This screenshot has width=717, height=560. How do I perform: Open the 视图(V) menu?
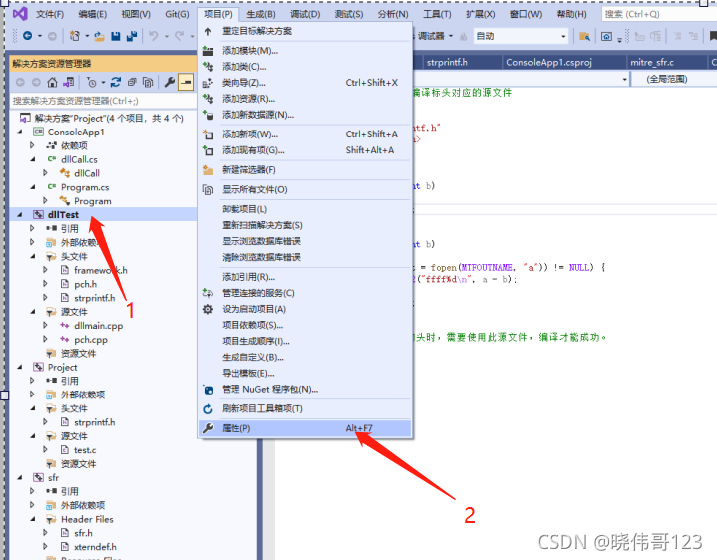pyautogui.click(x=136, y=14)
